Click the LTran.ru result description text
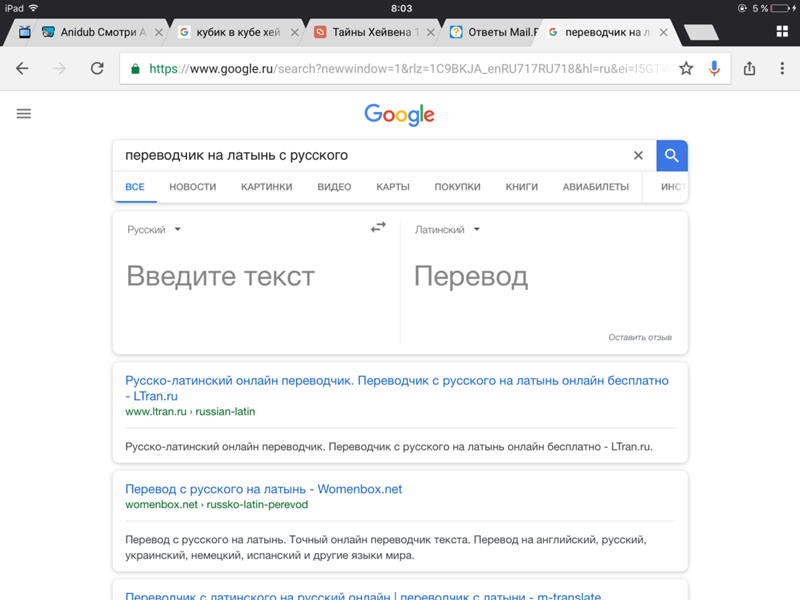 coord(389,447)
